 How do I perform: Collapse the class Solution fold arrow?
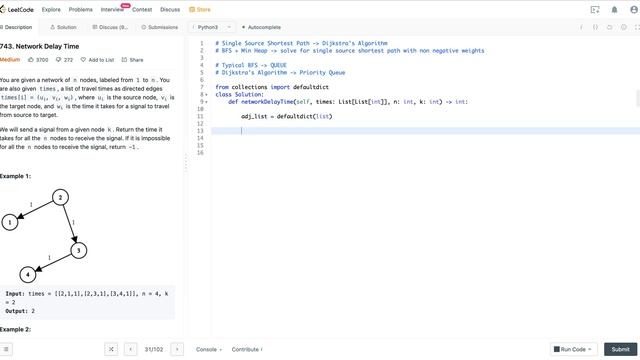pos(207,95)
